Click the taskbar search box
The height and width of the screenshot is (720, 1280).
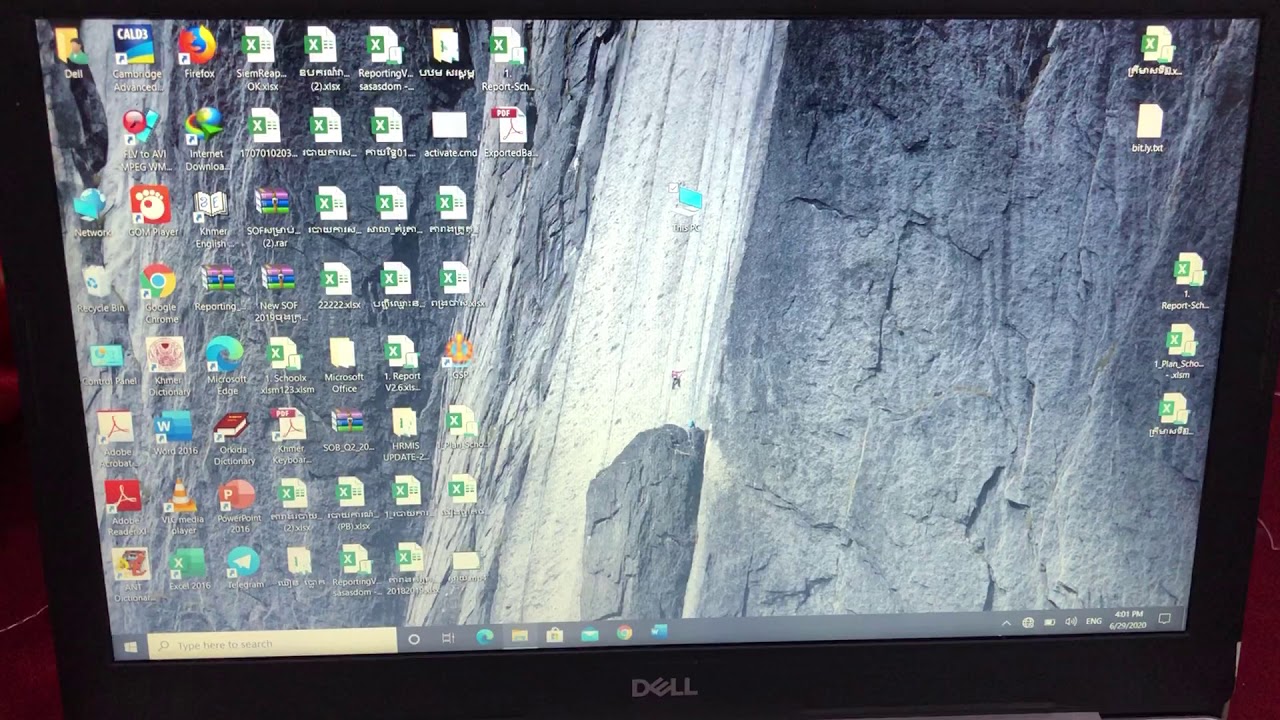tap(272, 644)
